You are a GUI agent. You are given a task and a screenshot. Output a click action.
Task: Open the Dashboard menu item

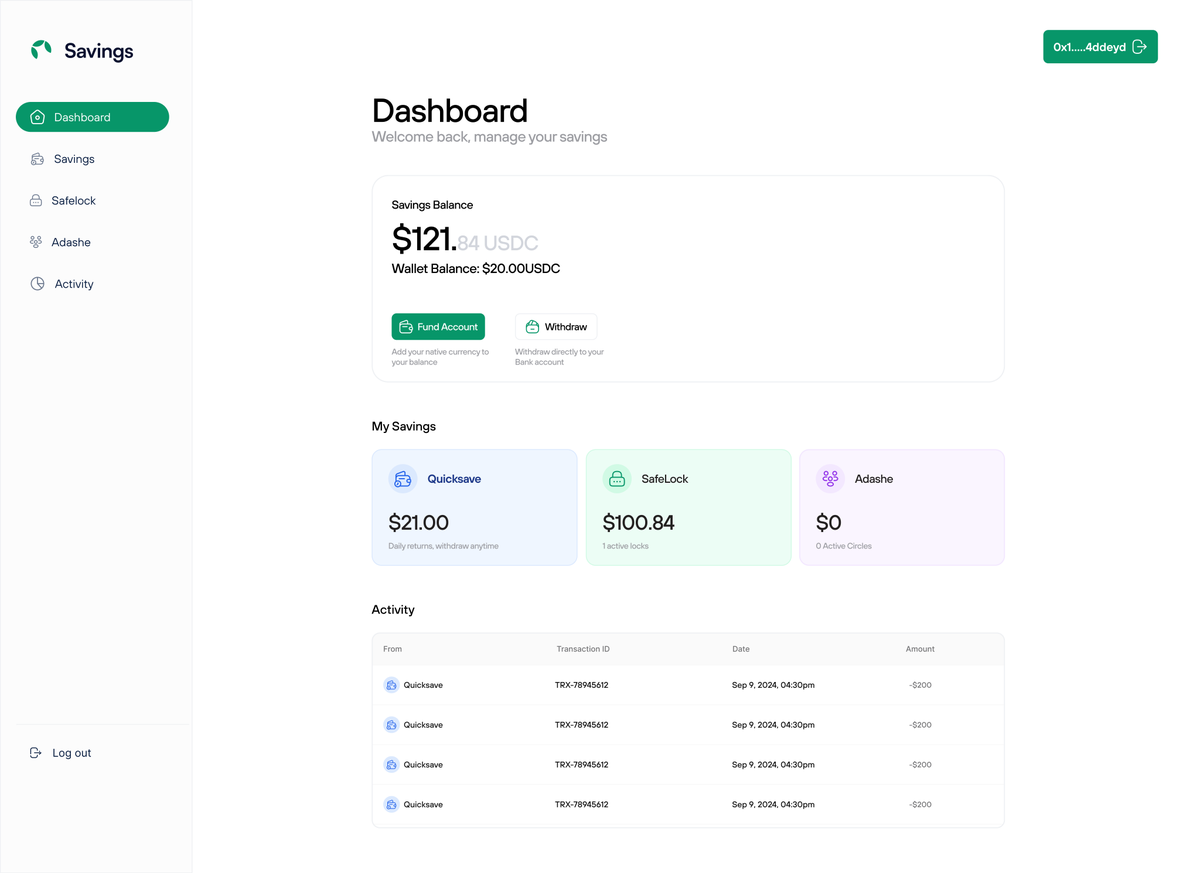92,117
